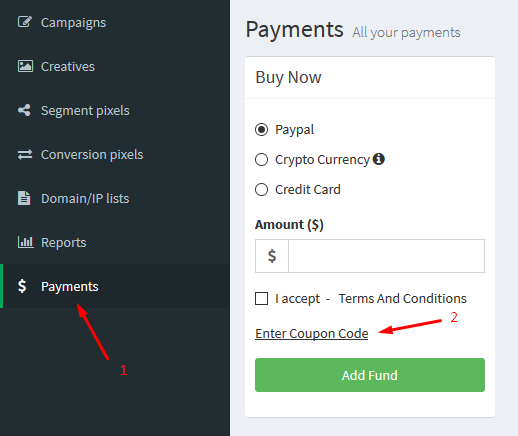Viewport: 518px width, 436px height.
Task: Click the Crypto Currency info icon
Action: pyautogui.click(x=379, y=159)
